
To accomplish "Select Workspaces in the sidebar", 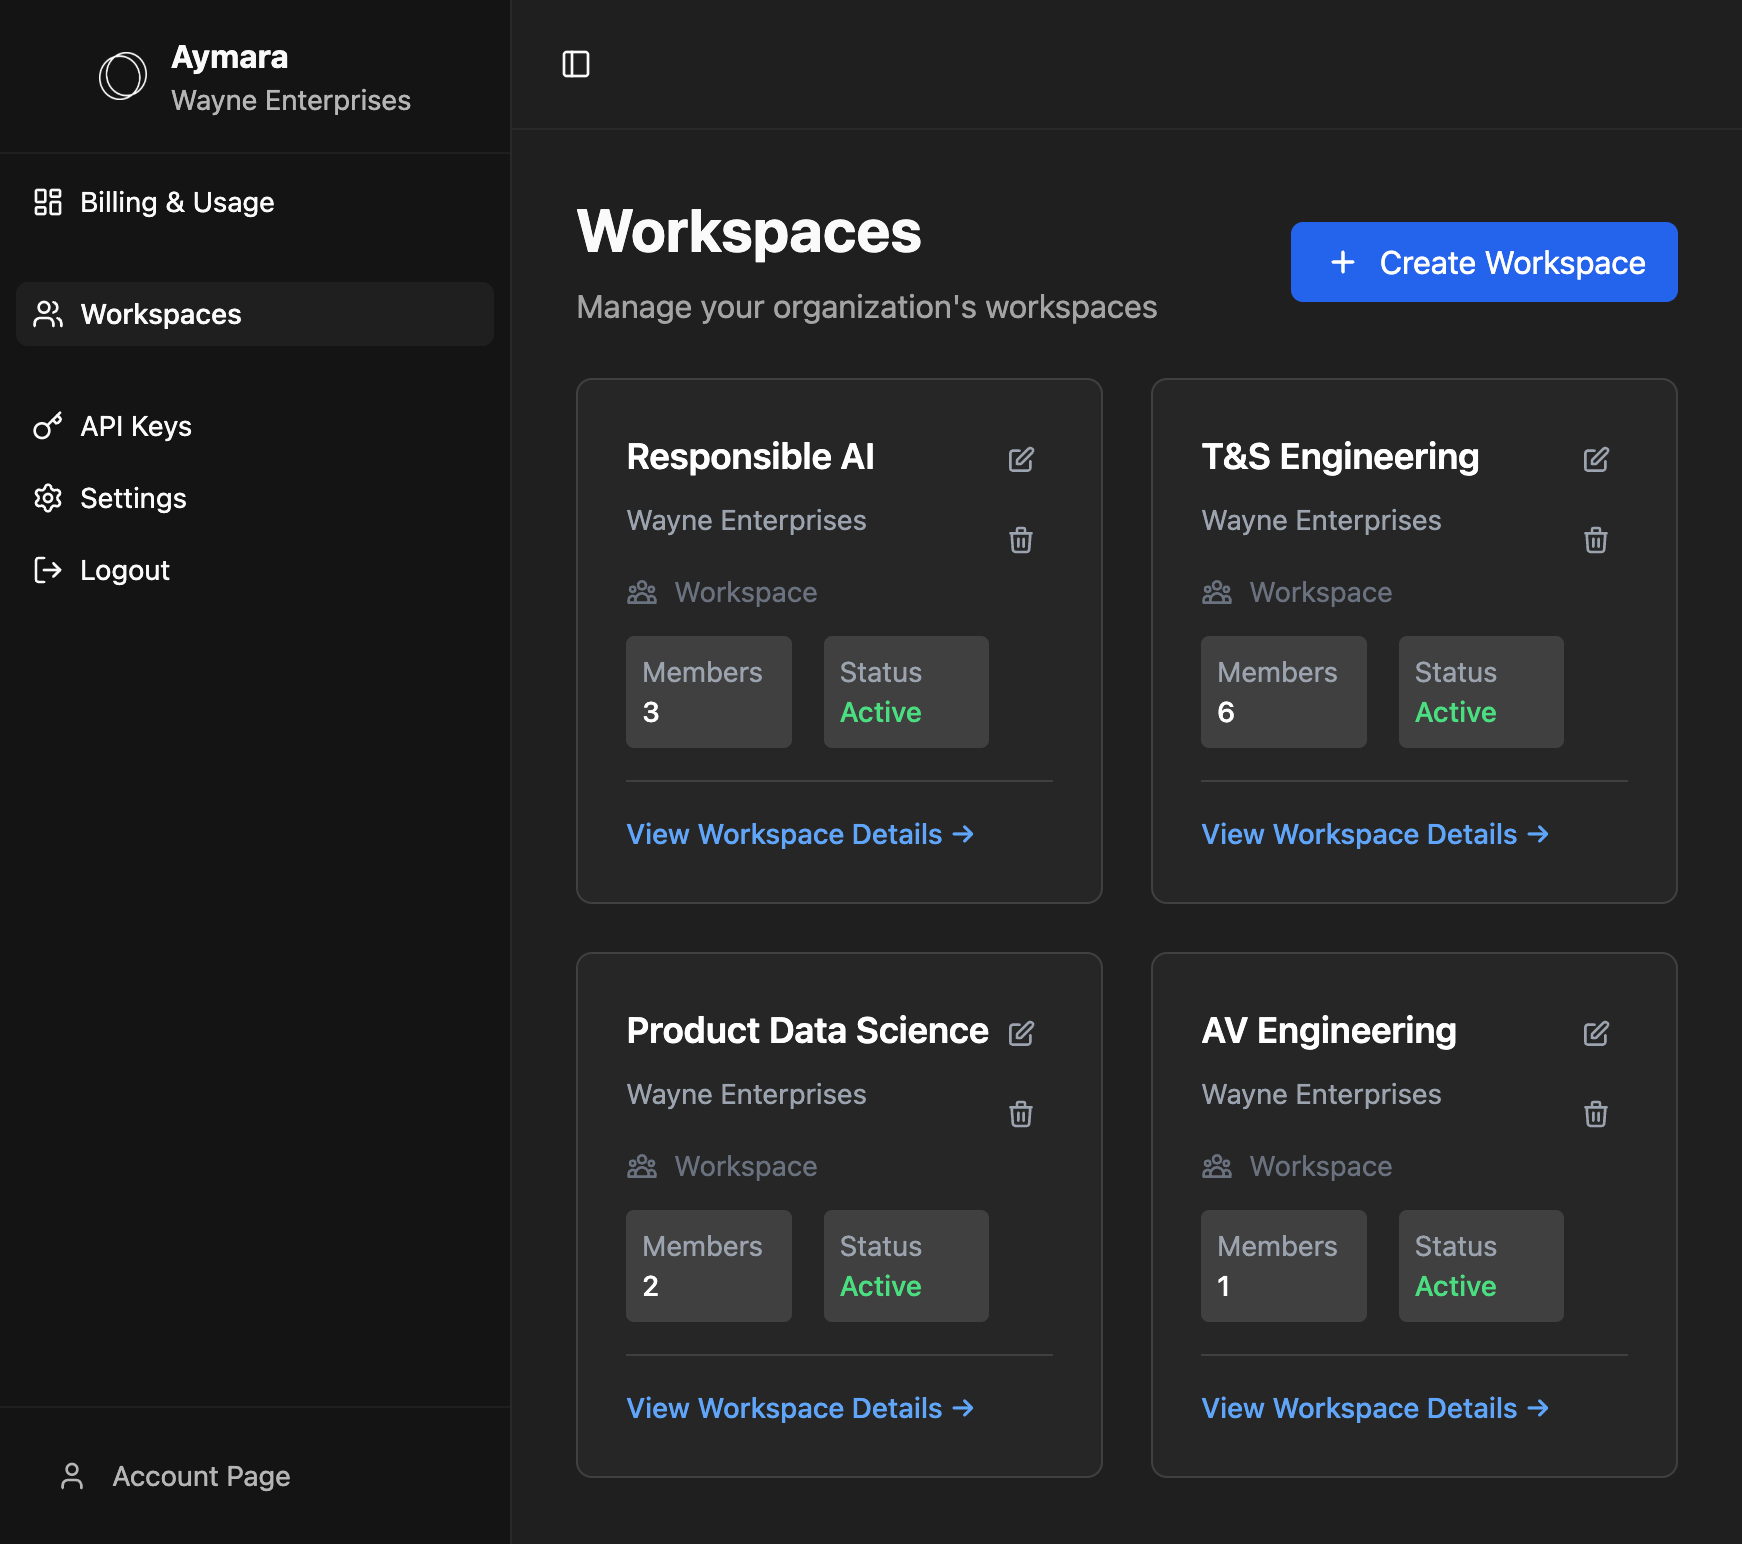I will 255,314.
